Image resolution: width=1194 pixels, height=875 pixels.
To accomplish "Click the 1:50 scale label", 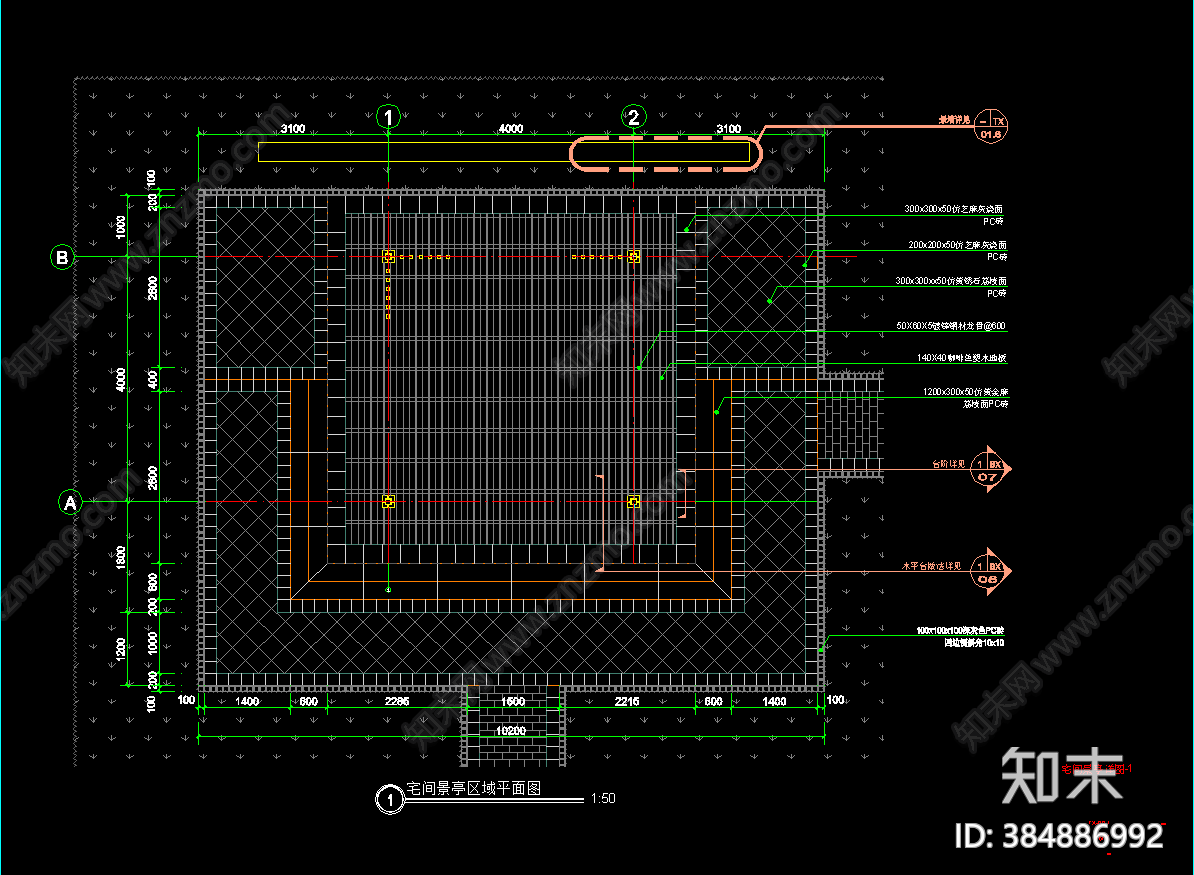I will [x=603, y=798].
